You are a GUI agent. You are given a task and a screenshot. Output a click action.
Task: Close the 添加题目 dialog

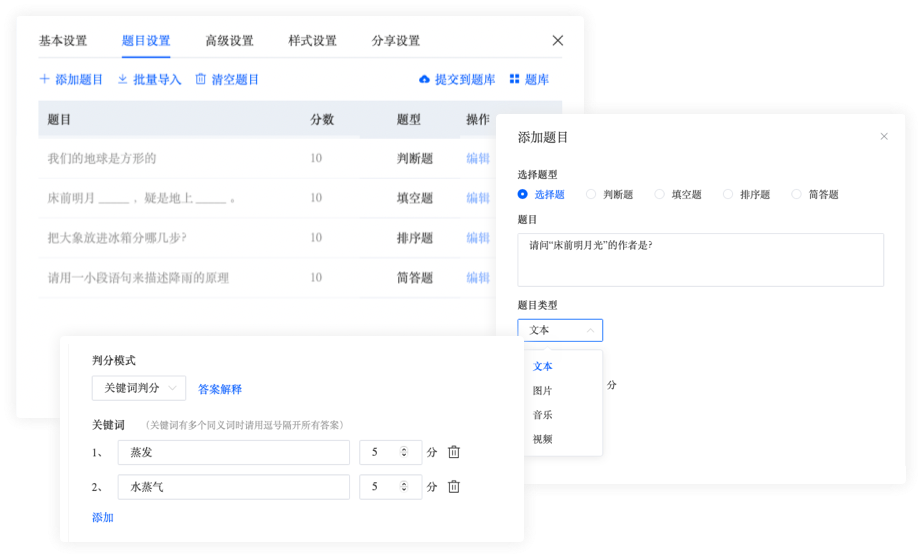884,136
